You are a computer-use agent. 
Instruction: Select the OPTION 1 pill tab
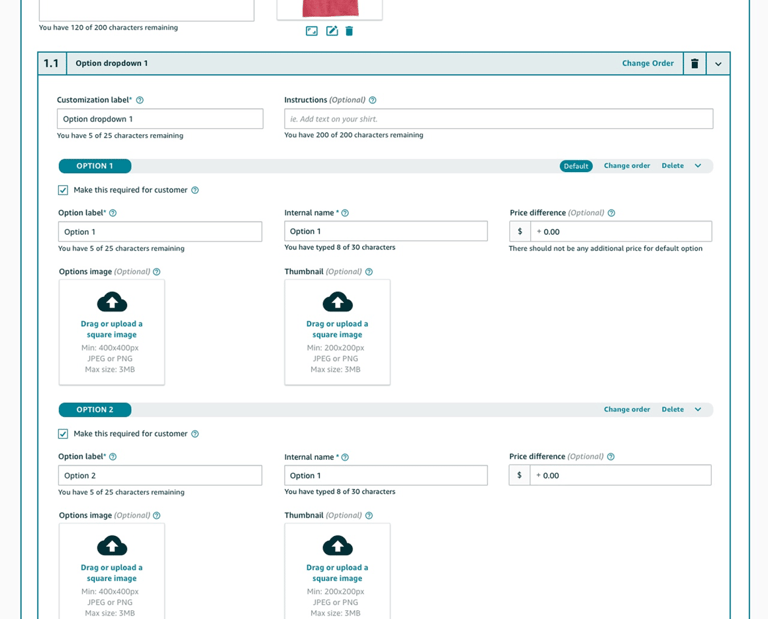click(95, 166)
